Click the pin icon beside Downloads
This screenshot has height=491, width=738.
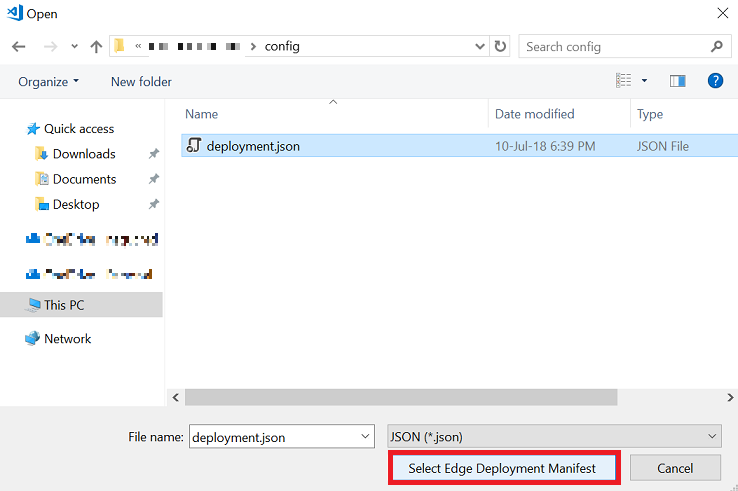[x=153, y=154]
